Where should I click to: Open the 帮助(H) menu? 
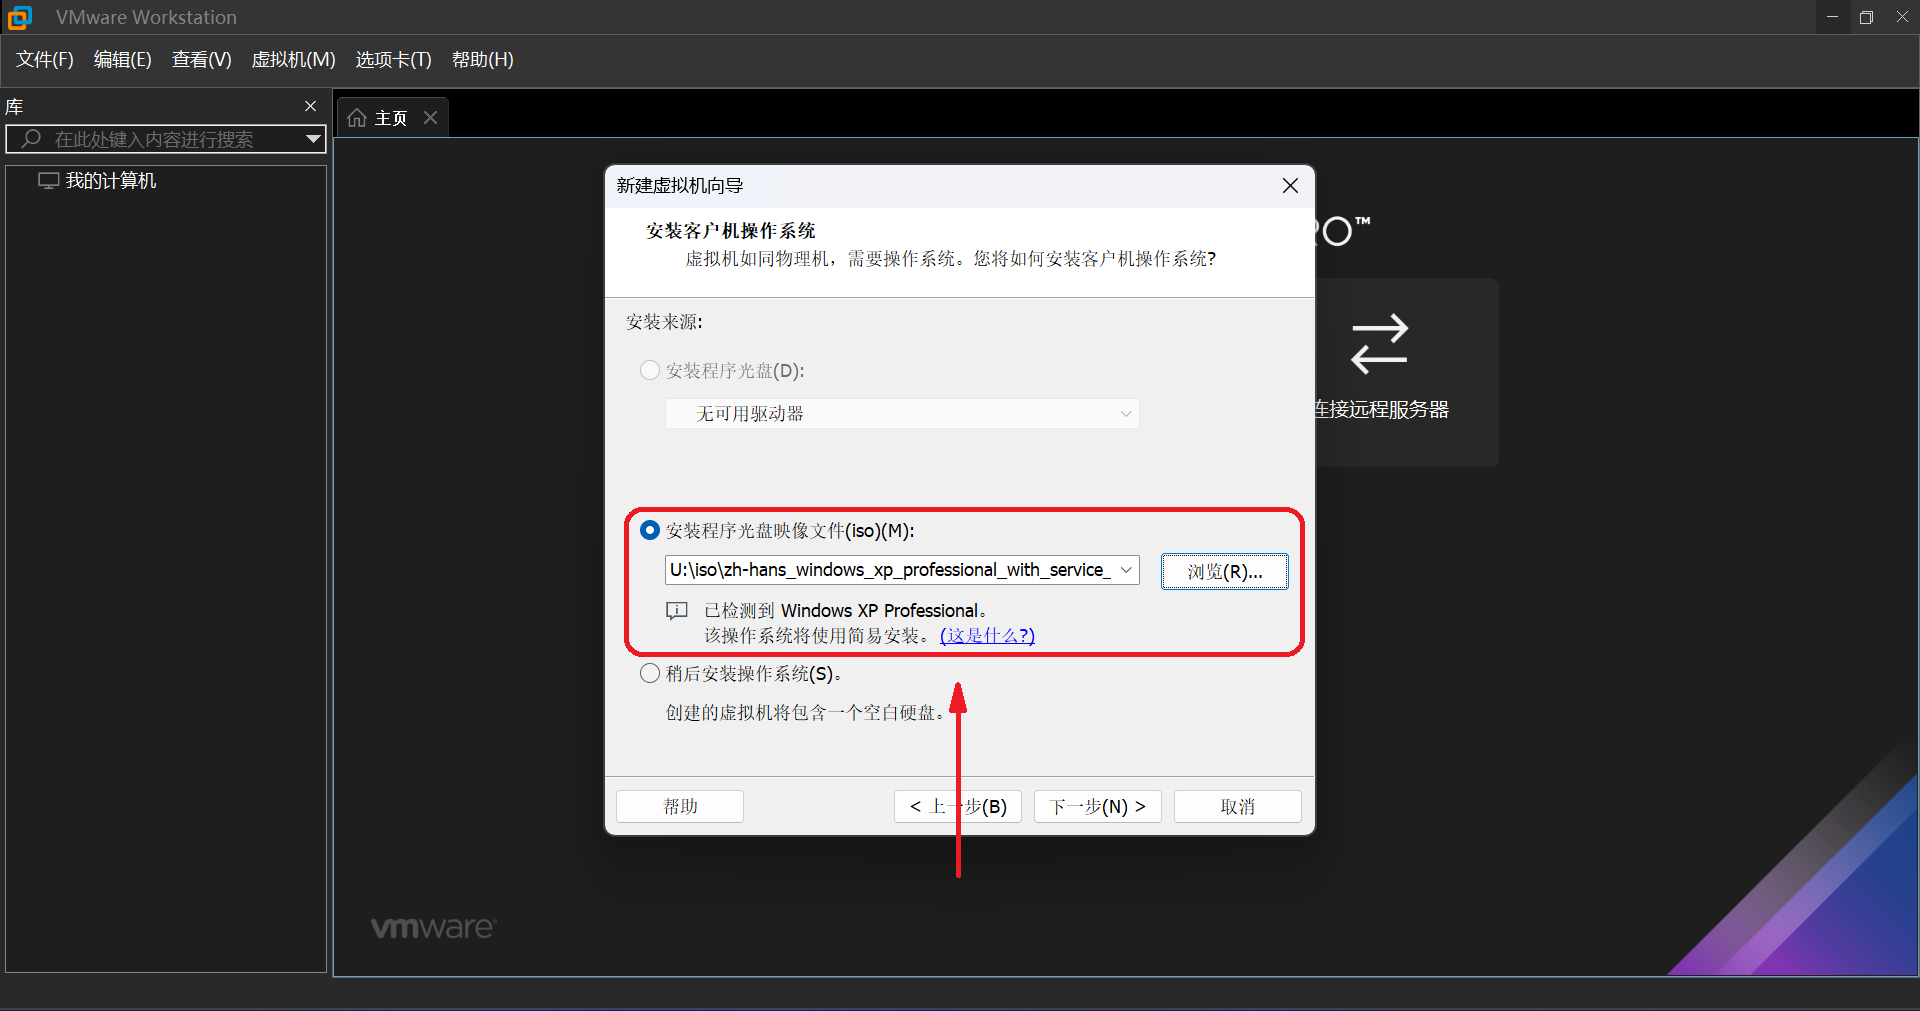click(482, 60)
